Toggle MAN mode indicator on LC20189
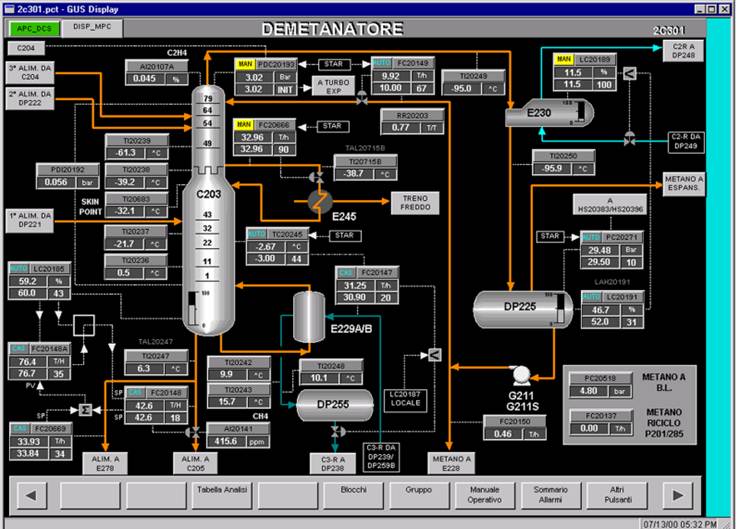The width and height of the screenshot is (740, 529). click(565, 60)
